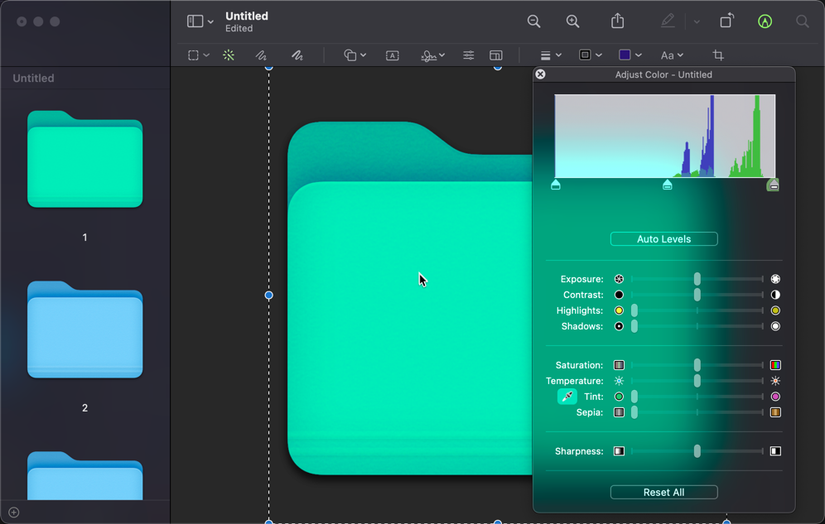Select the Instant Alpha wand tool
825x524 pixels.
pyautogui.click(x=229, y=55)
